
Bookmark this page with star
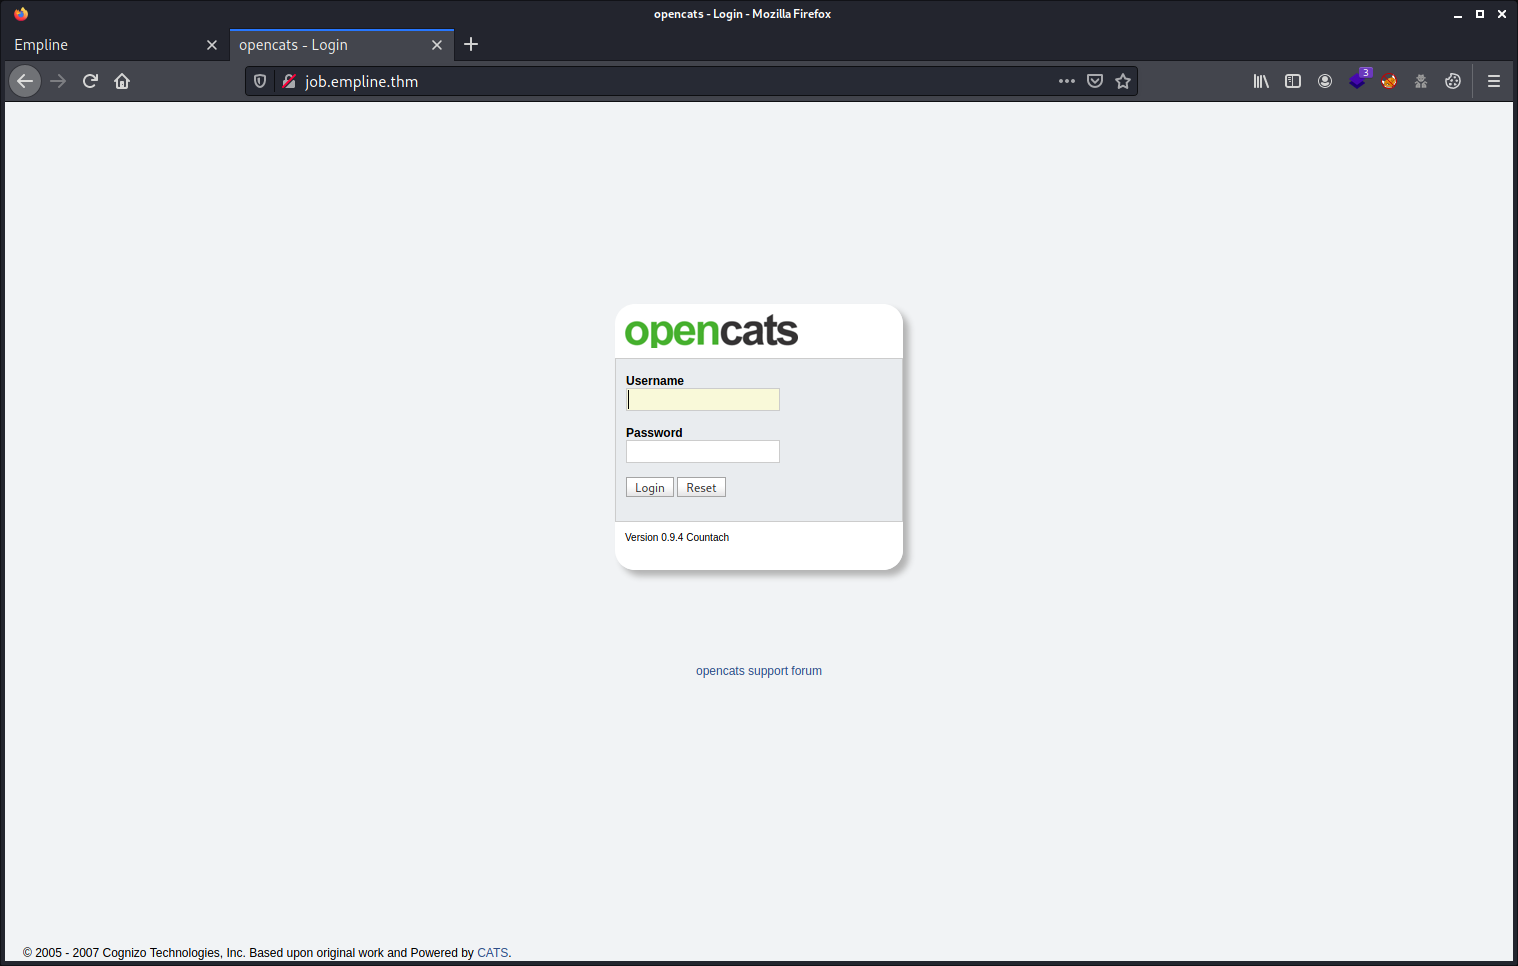pos(1123,81)
